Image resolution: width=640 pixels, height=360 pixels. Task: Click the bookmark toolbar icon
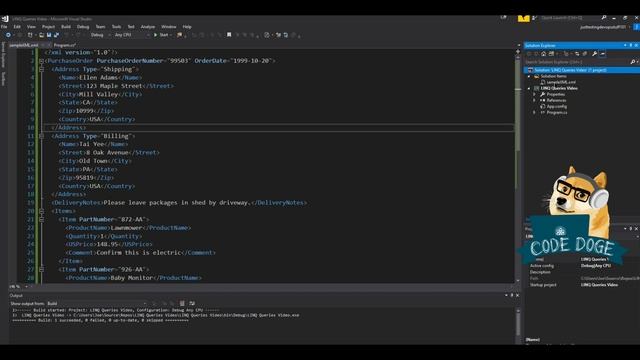click(x=229, y=35)
